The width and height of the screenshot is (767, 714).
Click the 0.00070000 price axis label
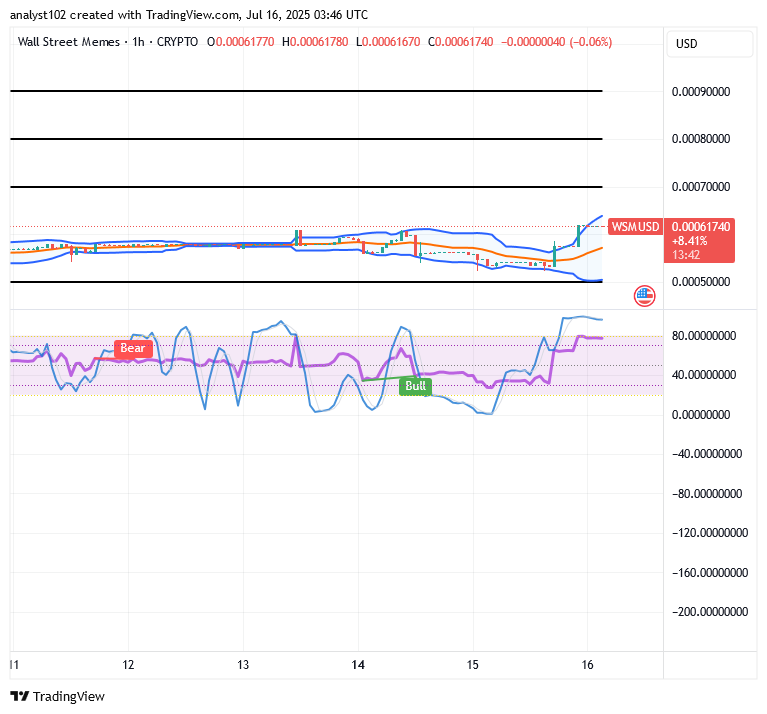tap(700, 187)
